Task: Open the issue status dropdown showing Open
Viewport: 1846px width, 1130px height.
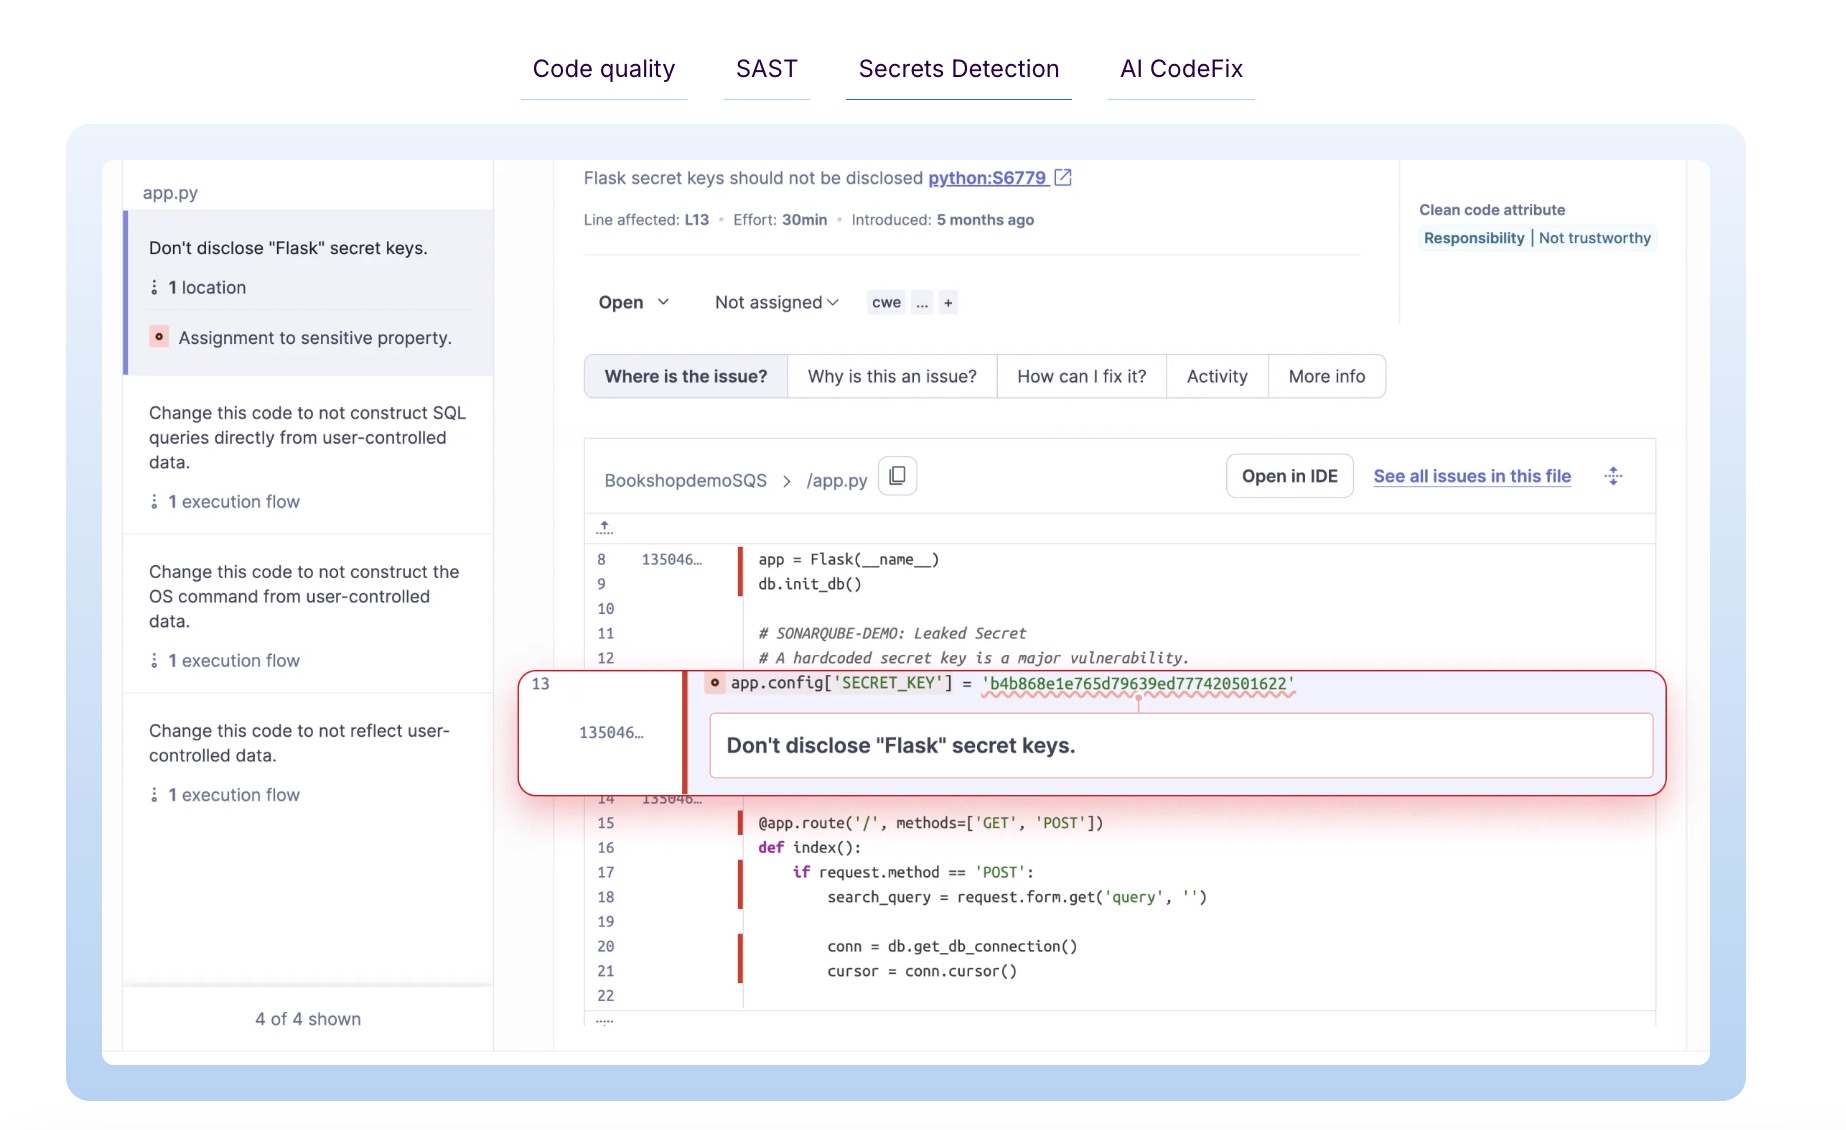Action: [633, 303]
